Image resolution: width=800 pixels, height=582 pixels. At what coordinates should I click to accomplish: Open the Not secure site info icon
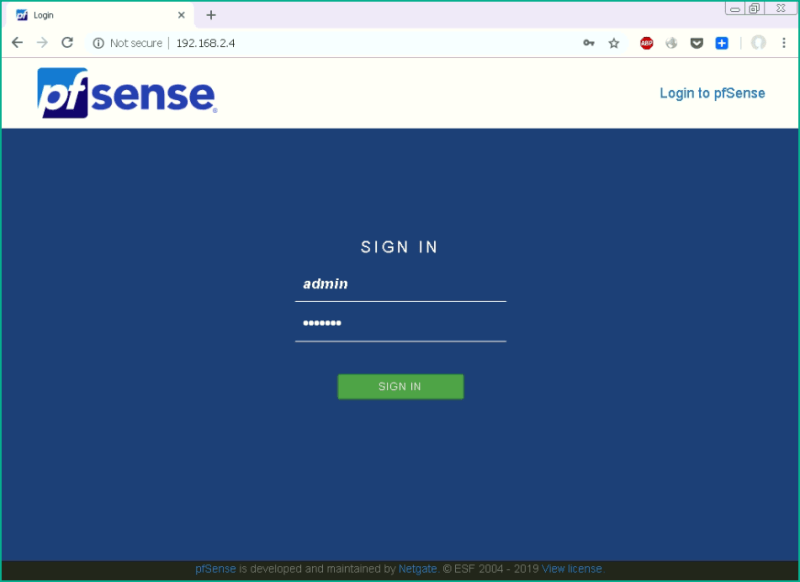98,43
